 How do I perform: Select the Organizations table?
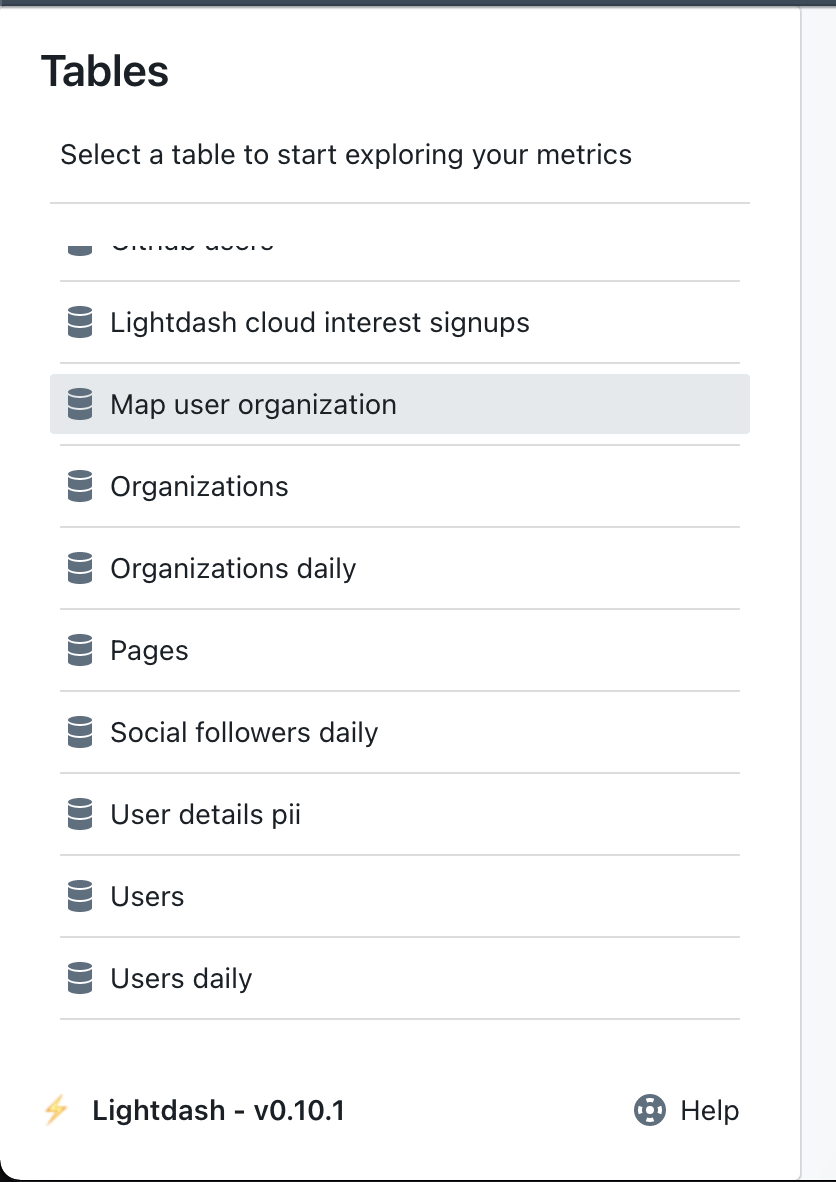pyautogui.click(x=200, y=486)
